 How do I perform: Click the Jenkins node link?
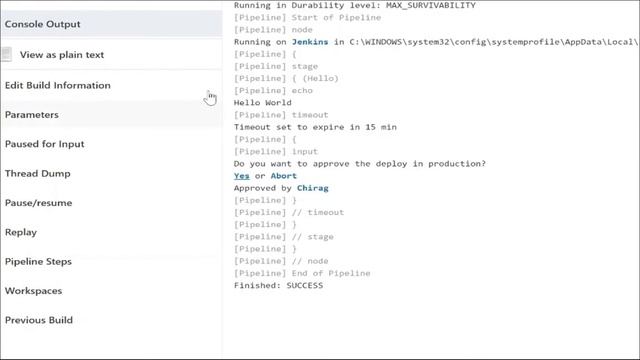point(310,42)
